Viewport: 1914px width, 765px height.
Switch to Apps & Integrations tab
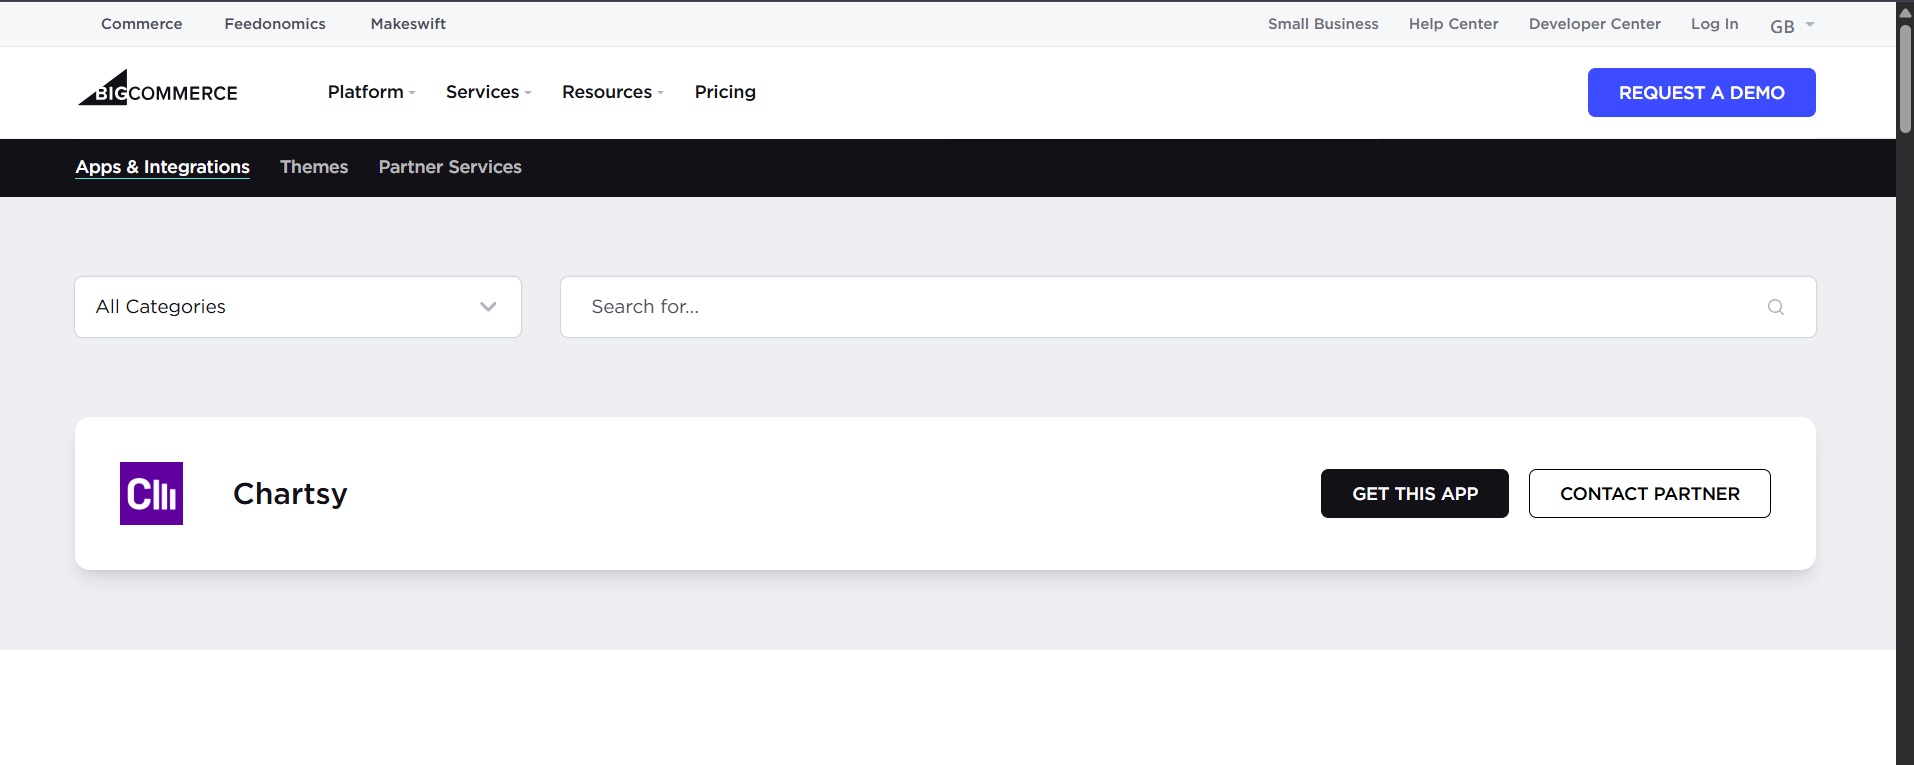(163, 167)
